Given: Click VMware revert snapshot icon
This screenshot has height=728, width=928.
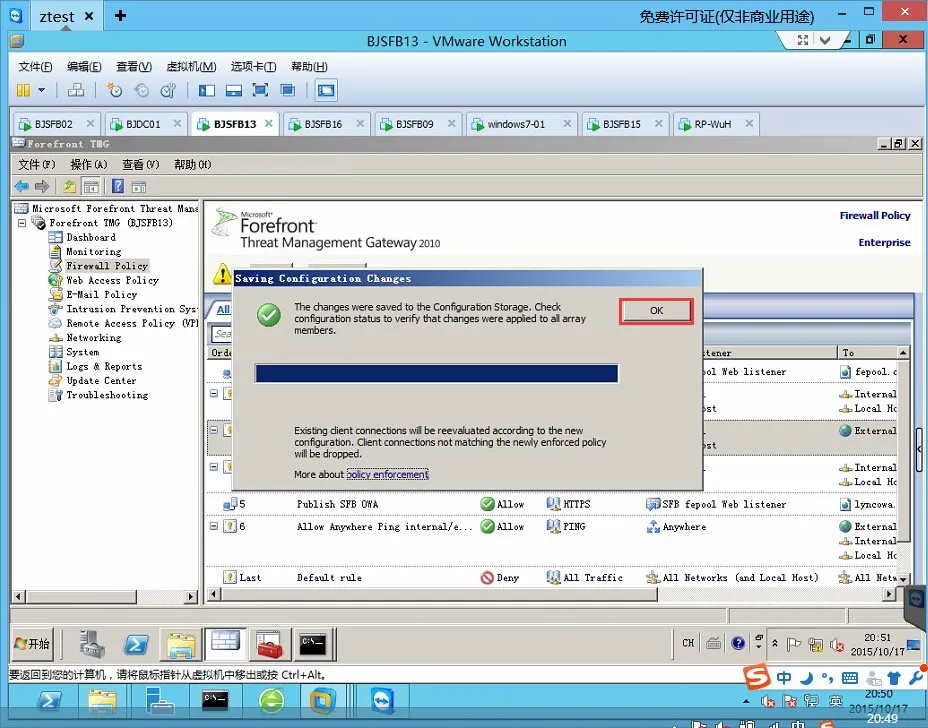Looking at the screenshot, I should point(141,91).
